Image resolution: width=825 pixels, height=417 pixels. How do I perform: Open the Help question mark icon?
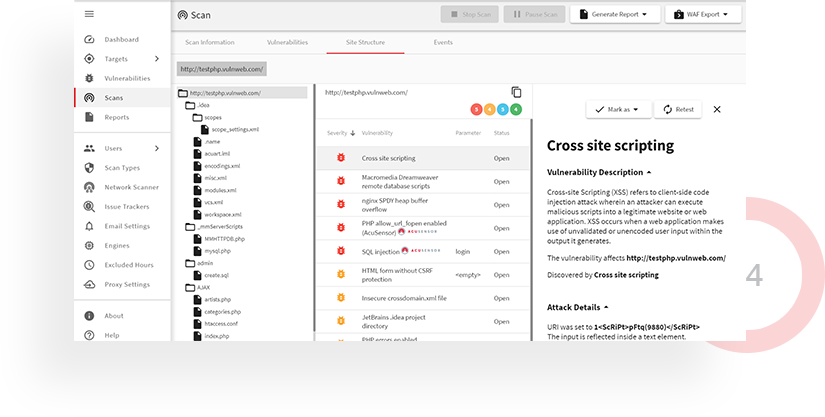click(x=89, y=335)
